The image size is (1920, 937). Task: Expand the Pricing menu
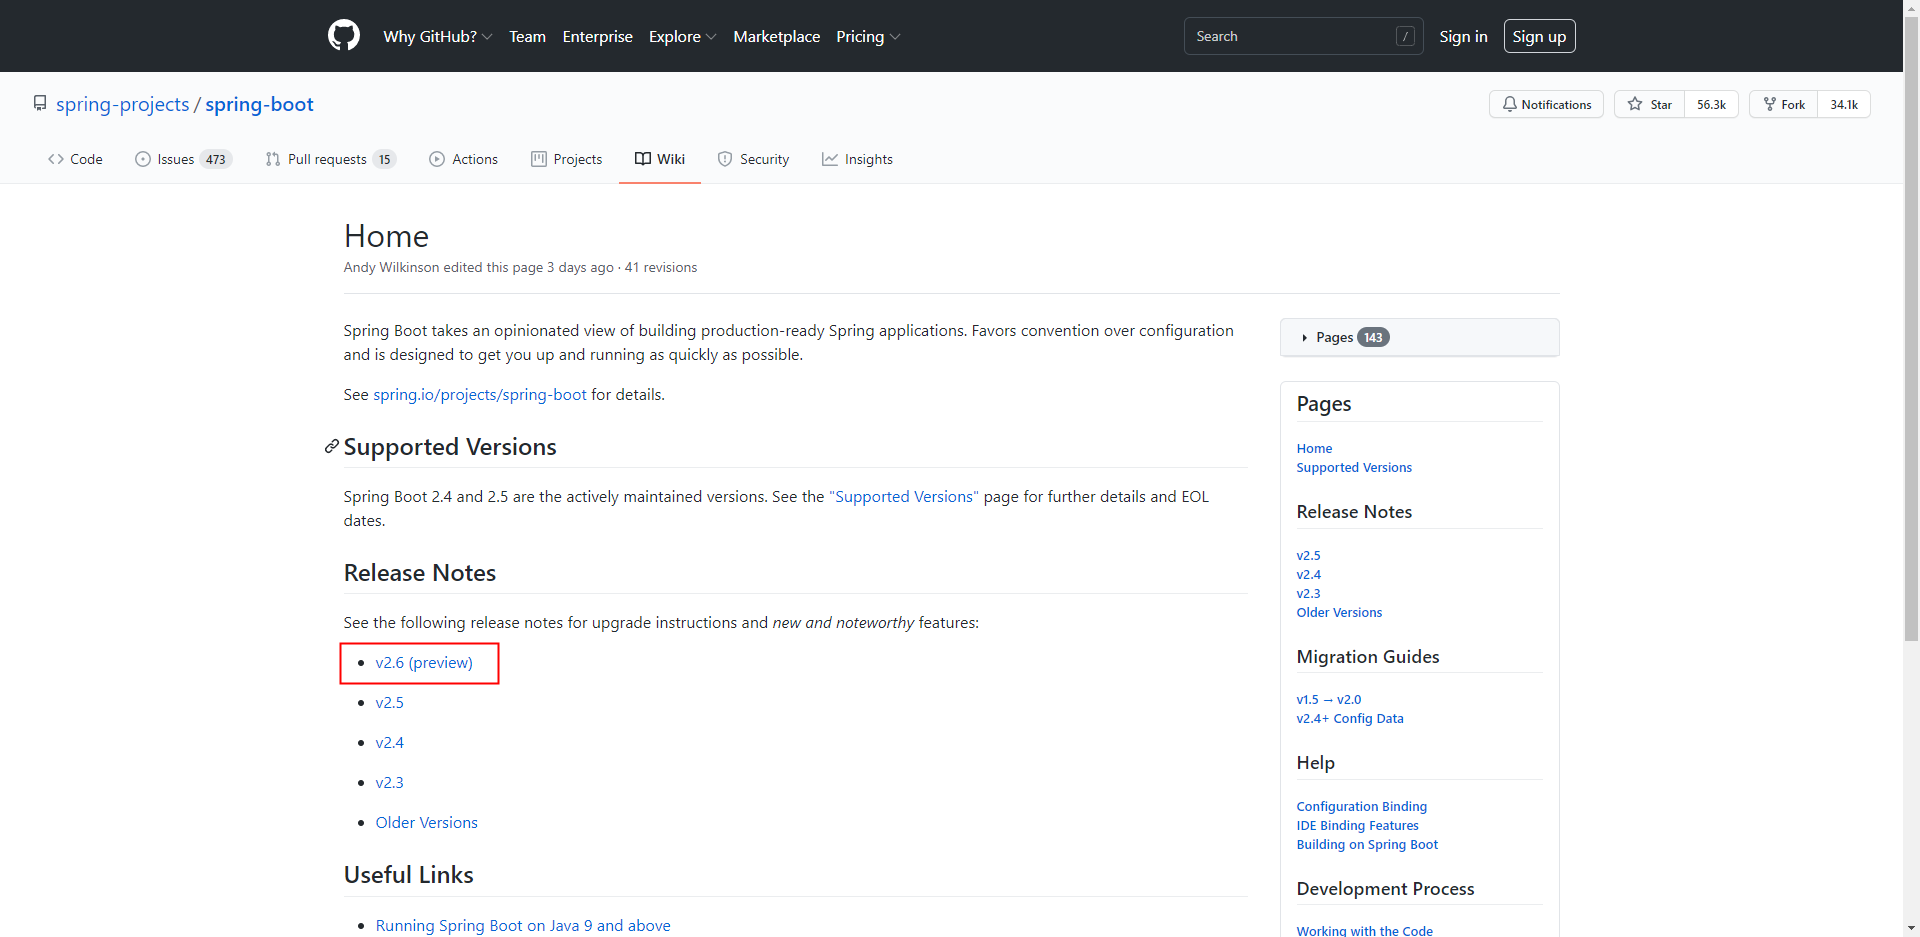pyautogui.click(x=868, y=36)
